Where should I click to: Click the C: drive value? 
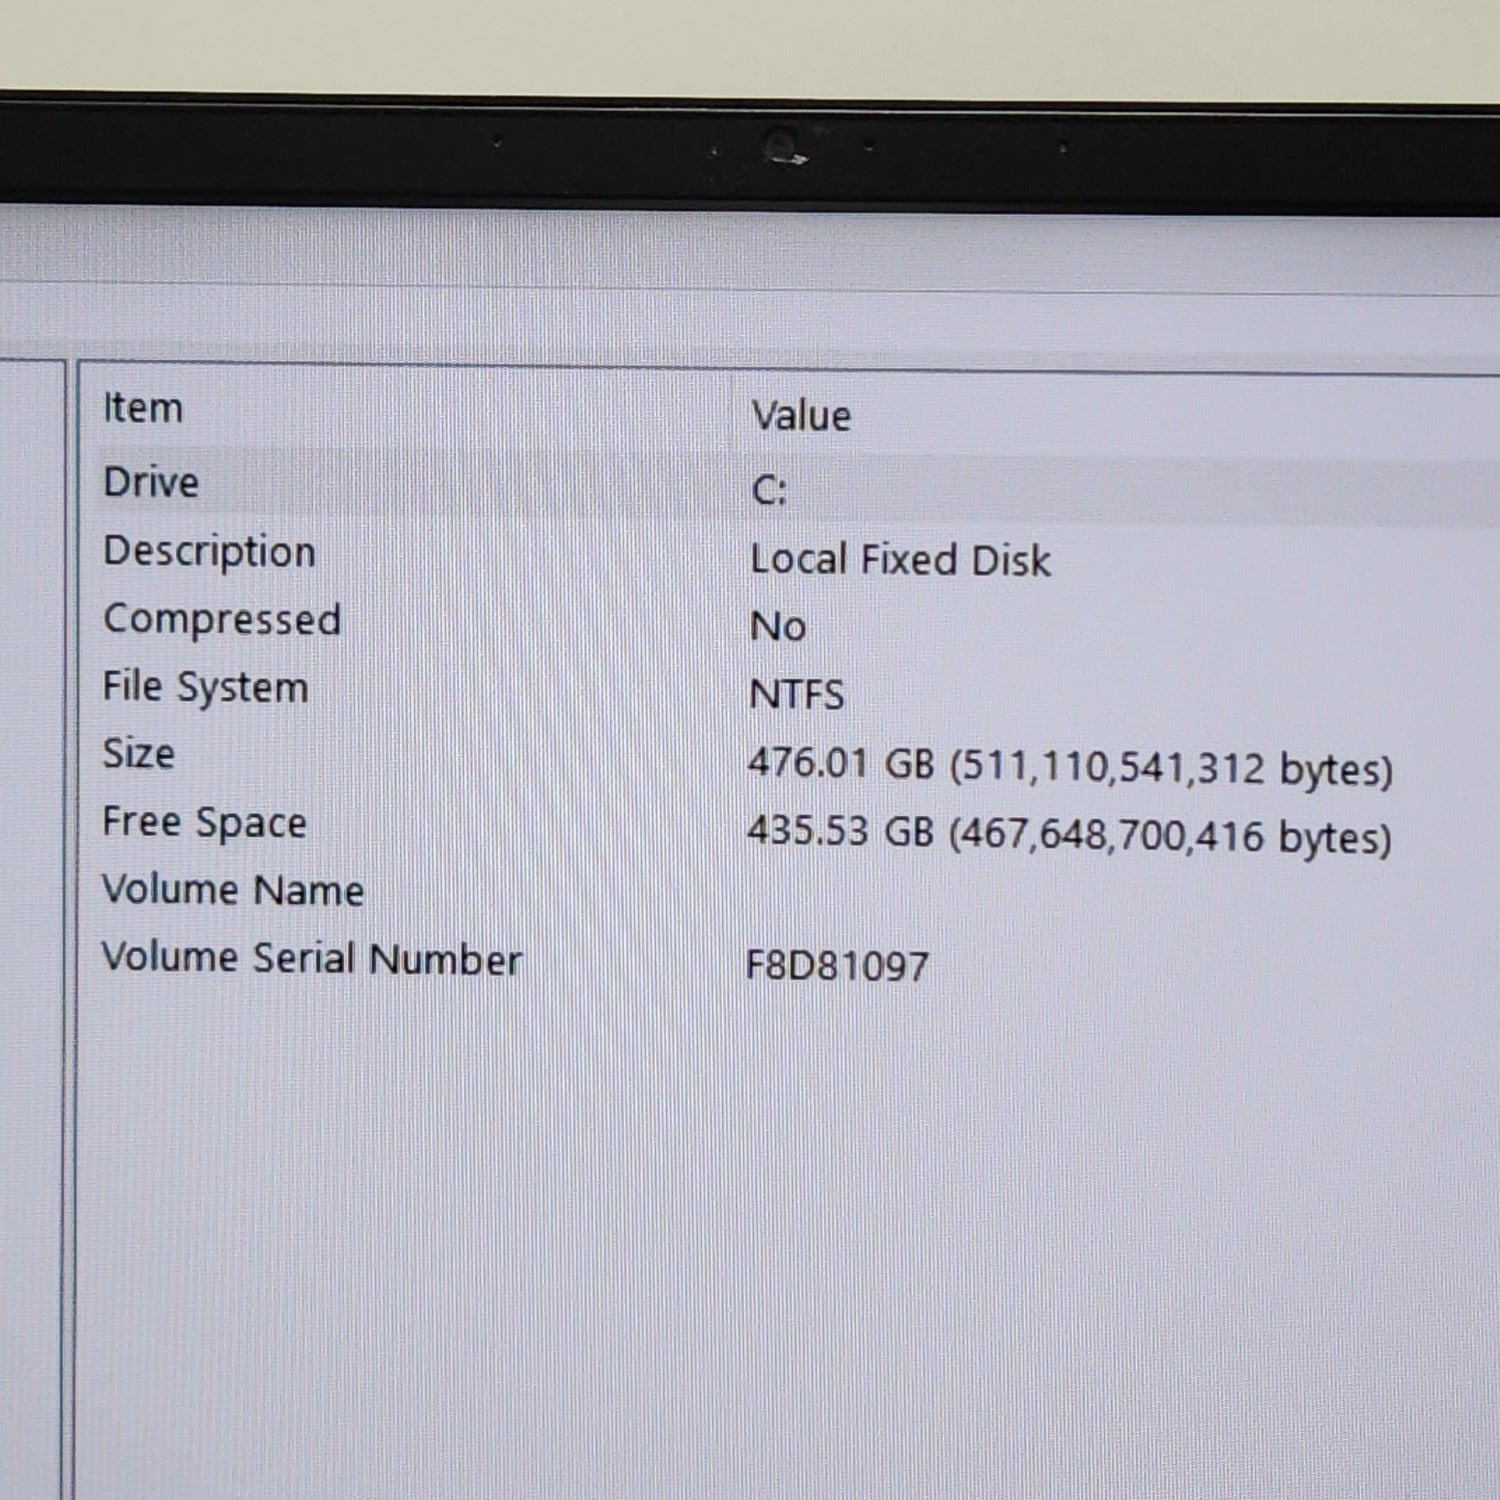pyautogui.click(x=770, y=490)
